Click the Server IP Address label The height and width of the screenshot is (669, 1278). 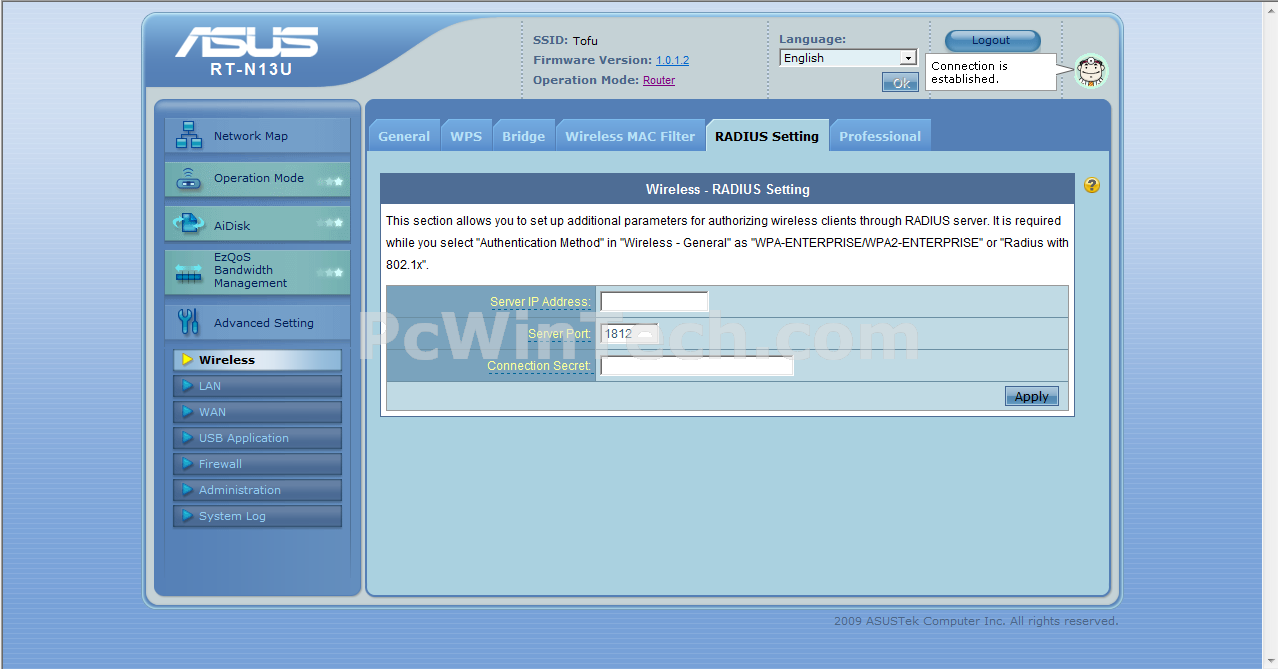pyautogui.click(x=540, y=302)
